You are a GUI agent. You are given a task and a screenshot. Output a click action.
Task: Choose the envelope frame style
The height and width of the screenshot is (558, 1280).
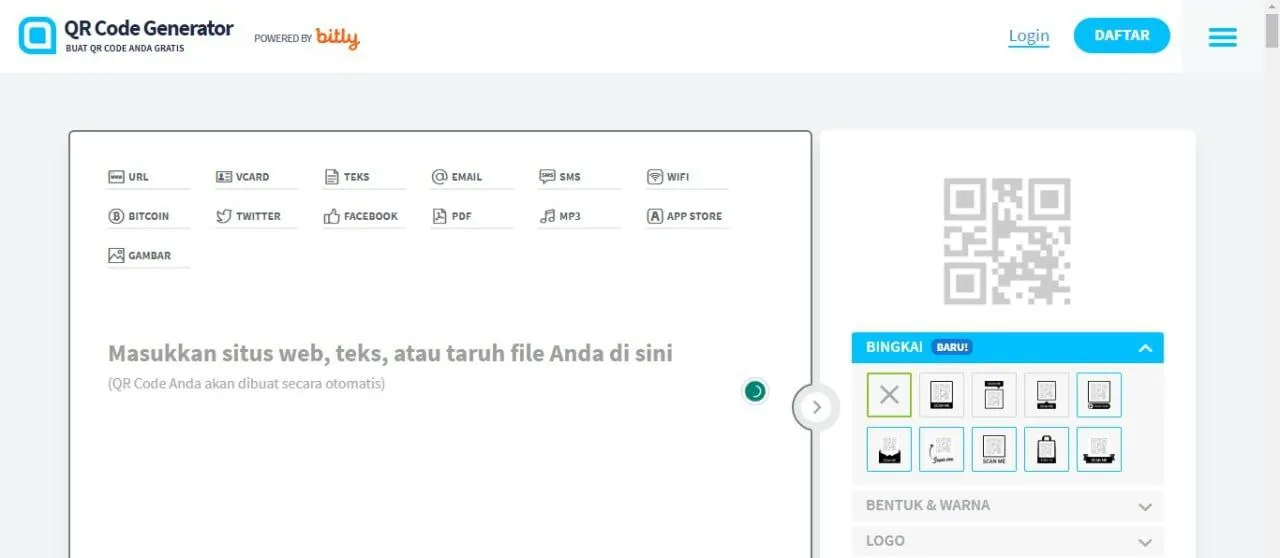[889, 449]
